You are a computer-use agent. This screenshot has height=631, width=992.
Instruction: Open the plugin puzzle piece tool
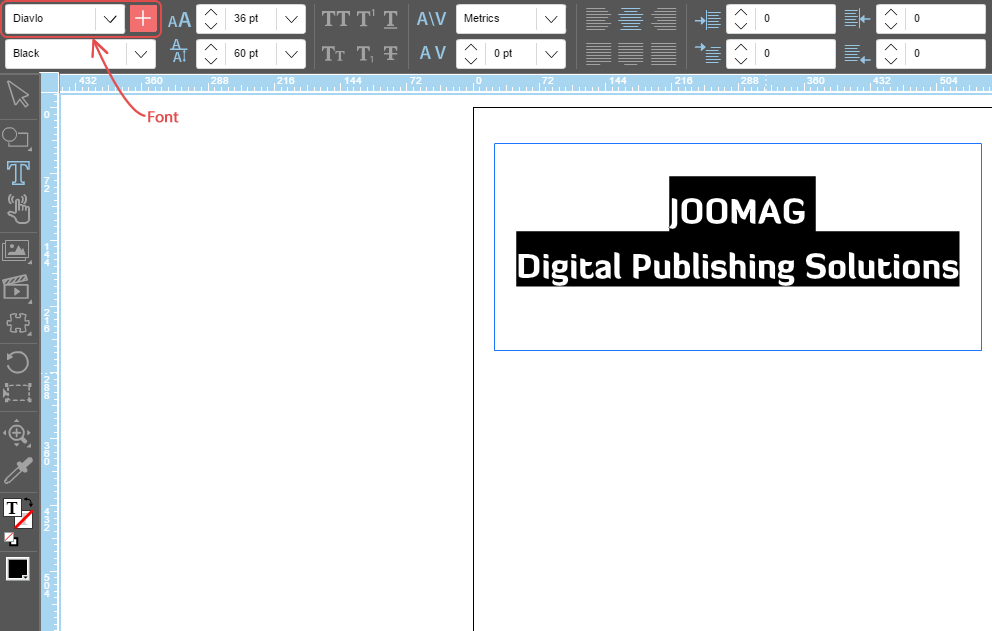point(17,324)
